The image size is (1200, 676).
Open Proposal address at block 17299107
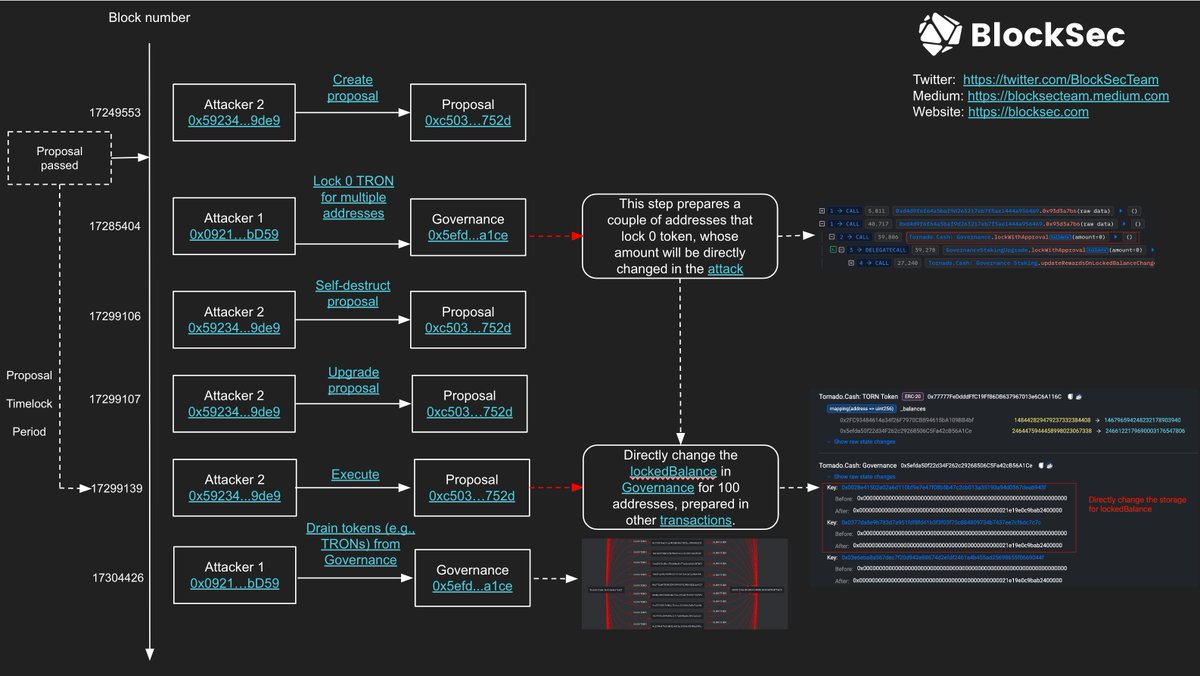tap(468, 412)
